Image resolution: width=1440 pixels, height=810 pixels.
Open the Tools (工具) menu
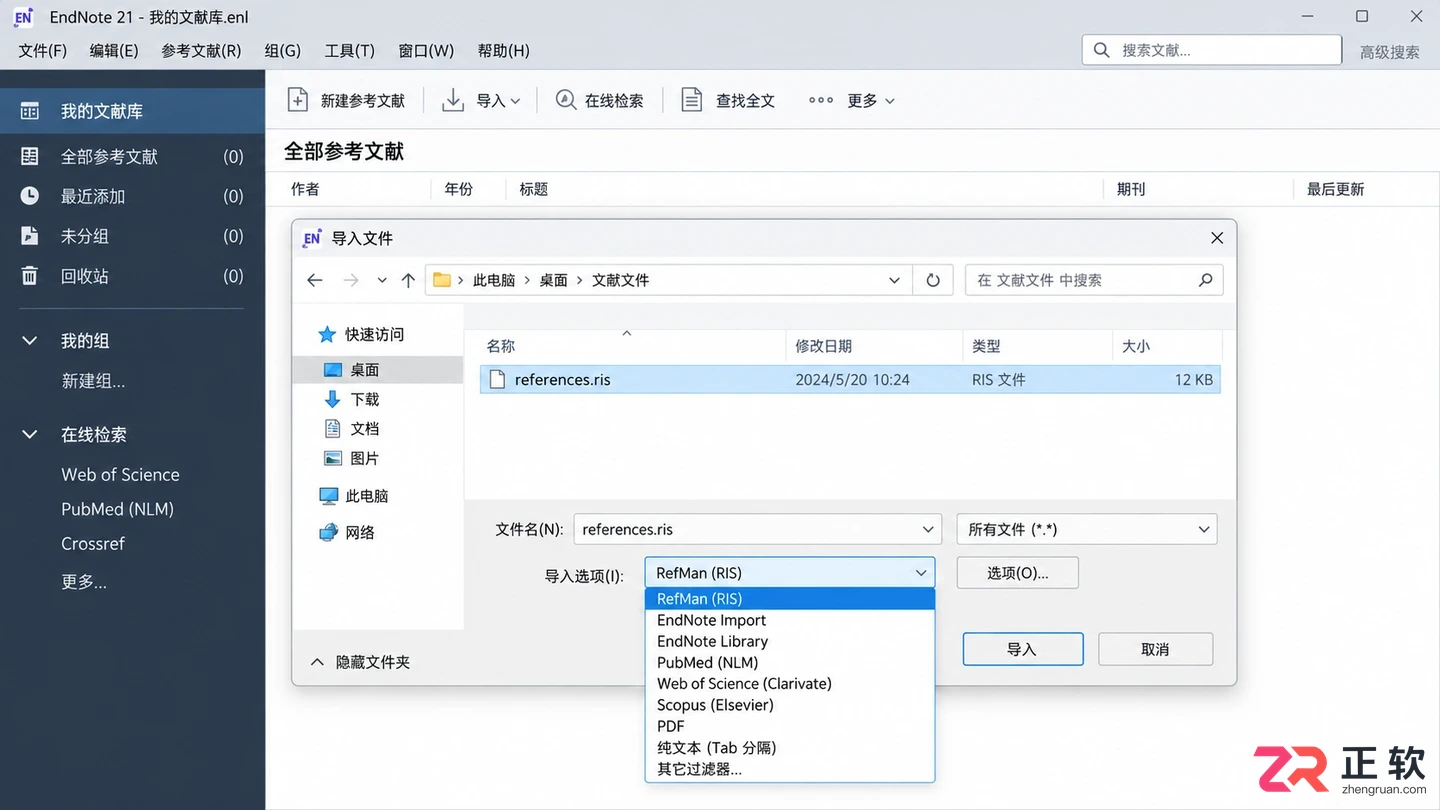click(349, 50)
